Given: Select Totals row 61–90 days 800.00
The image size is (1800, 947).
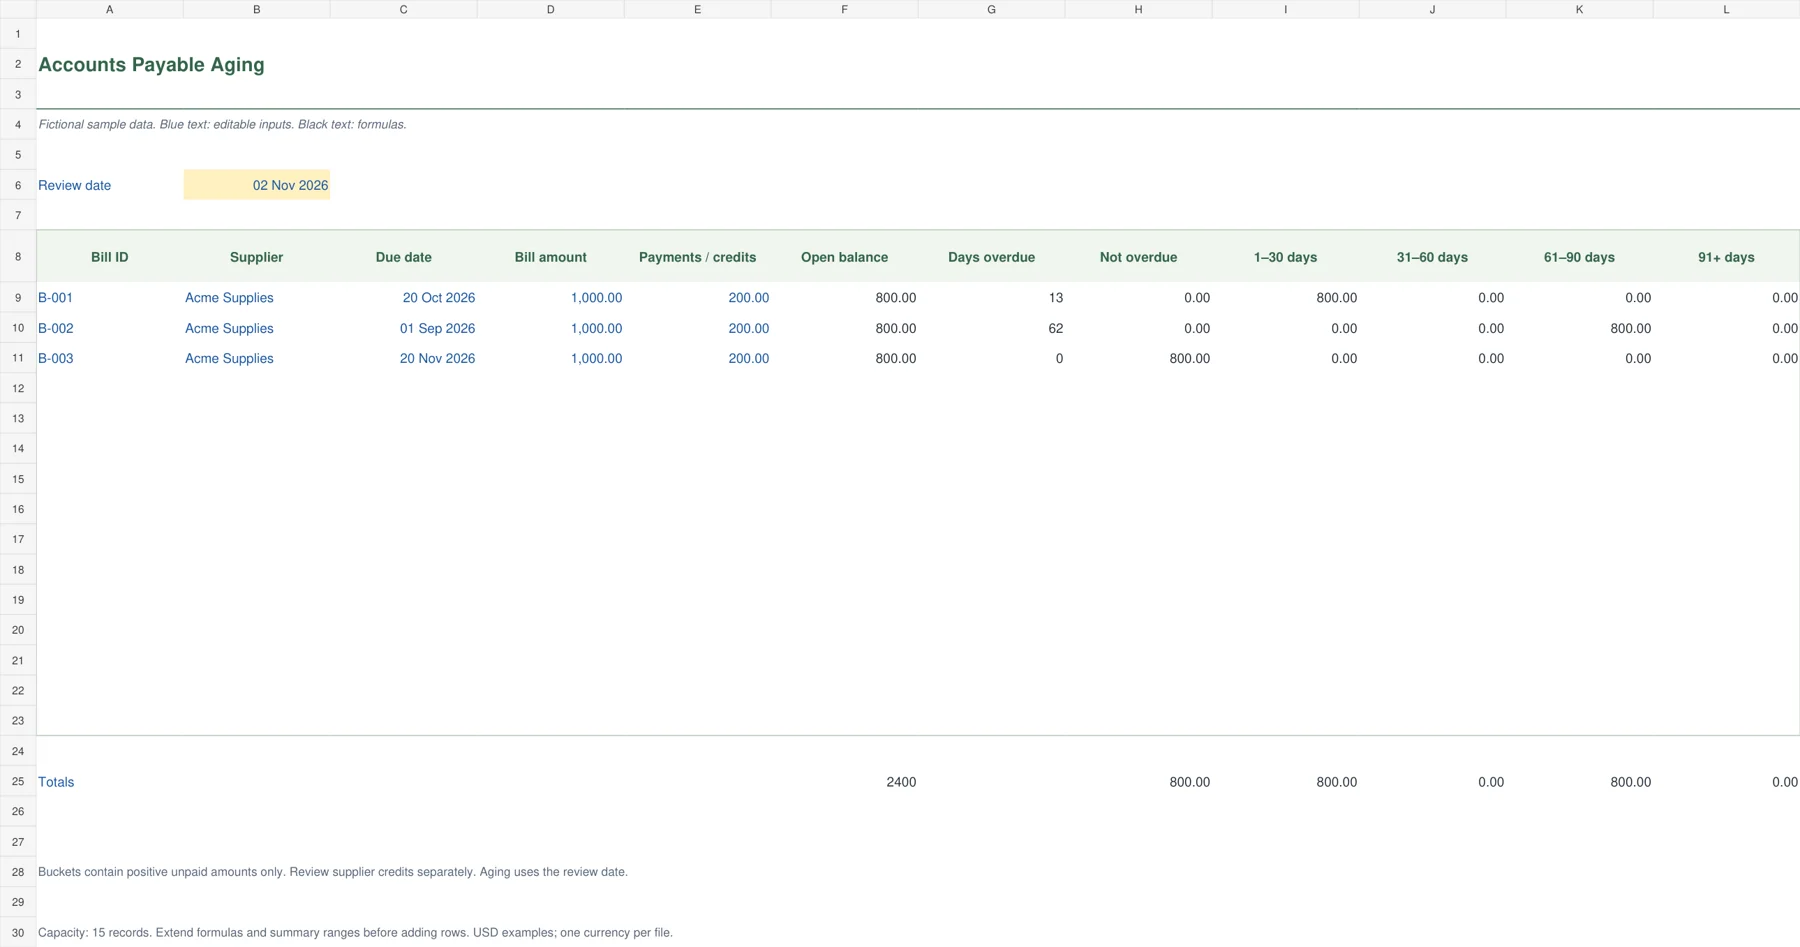Looking at the screenshot, I should pos(1579,782).
